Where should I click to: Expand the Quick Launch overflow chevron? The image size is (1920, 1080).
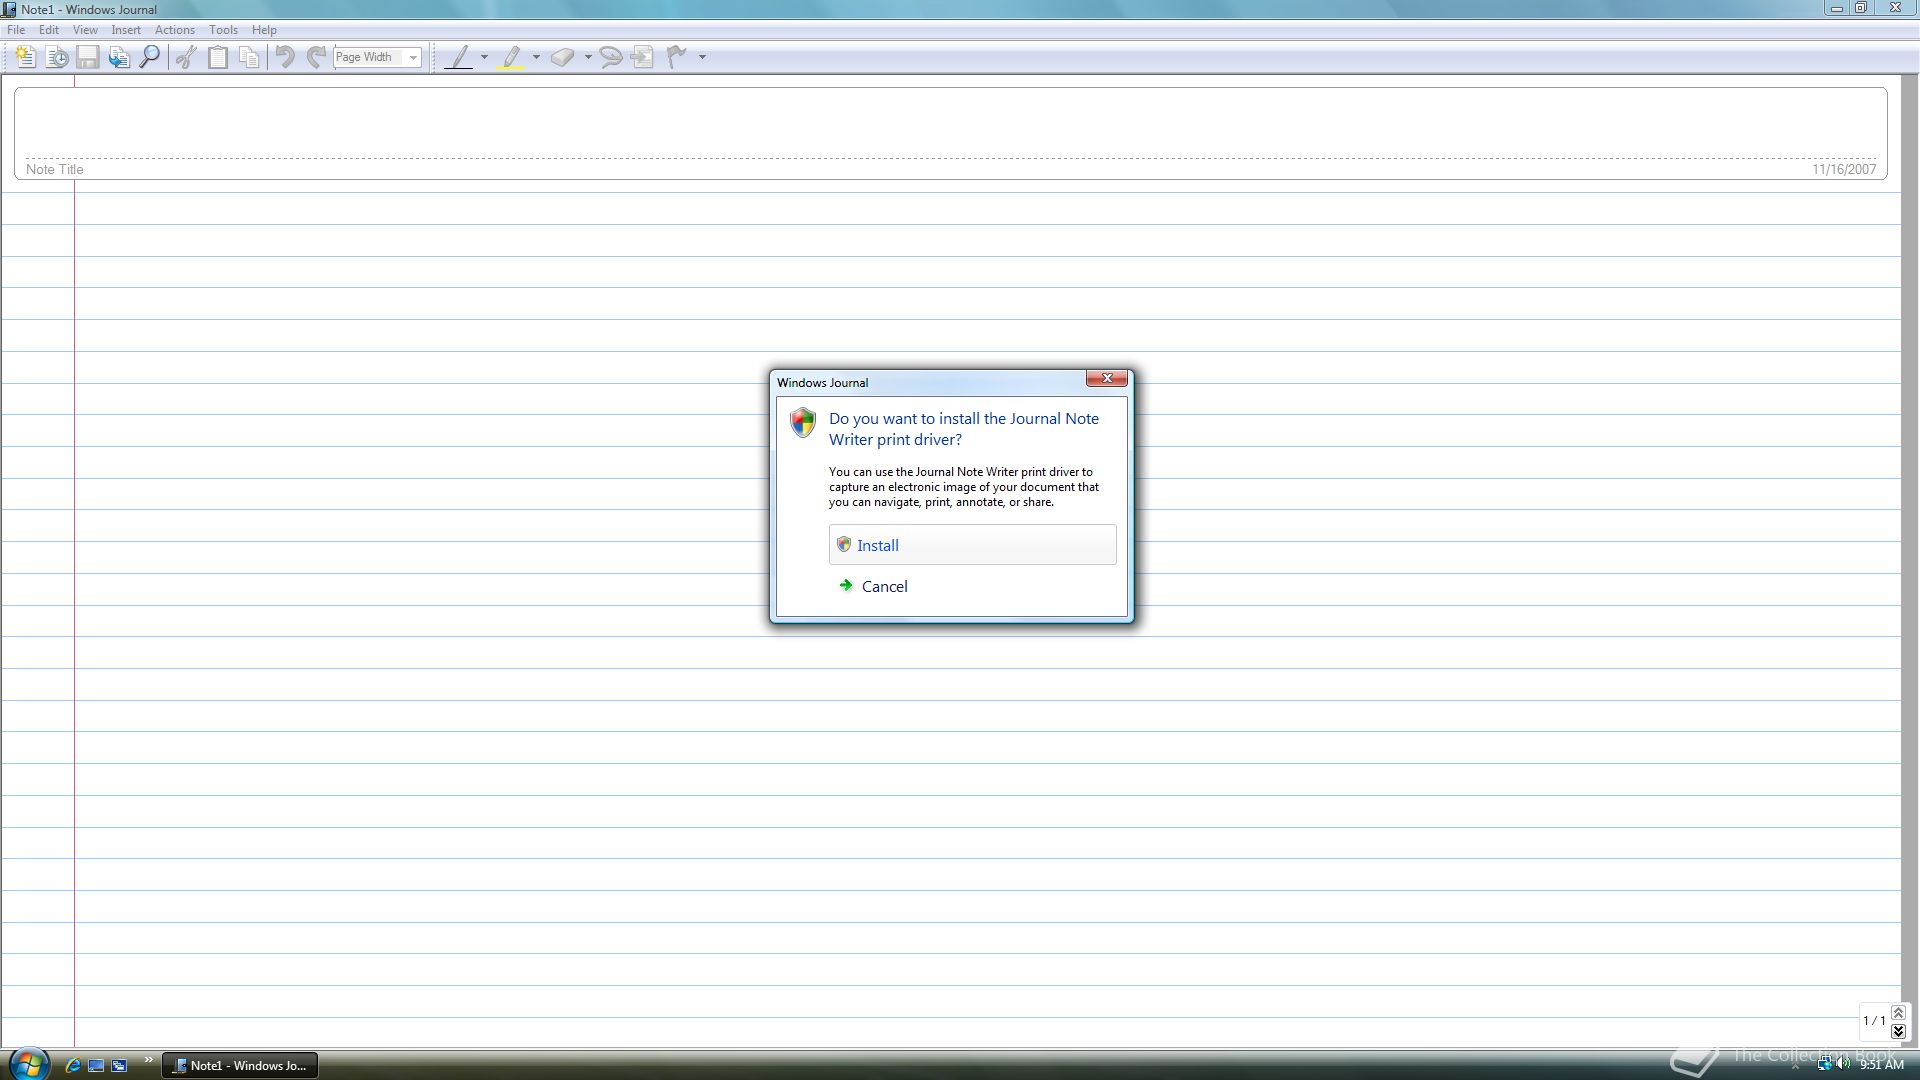149,1060
